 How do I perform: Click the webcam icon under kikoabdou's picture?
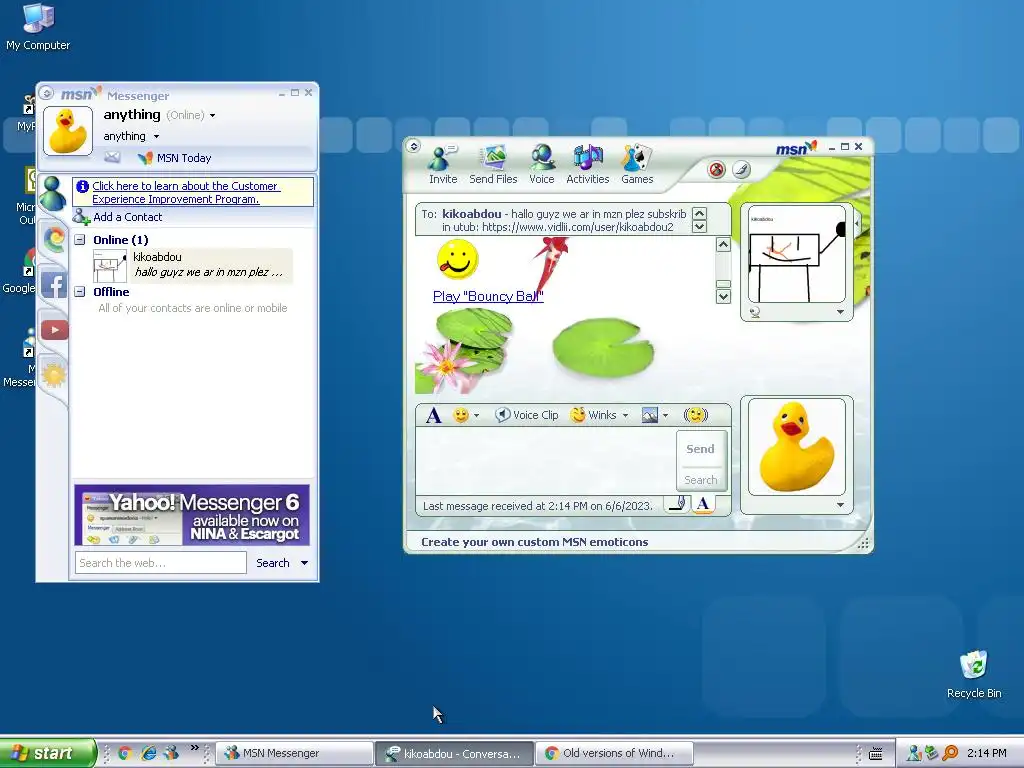click(x=755, y=312)
